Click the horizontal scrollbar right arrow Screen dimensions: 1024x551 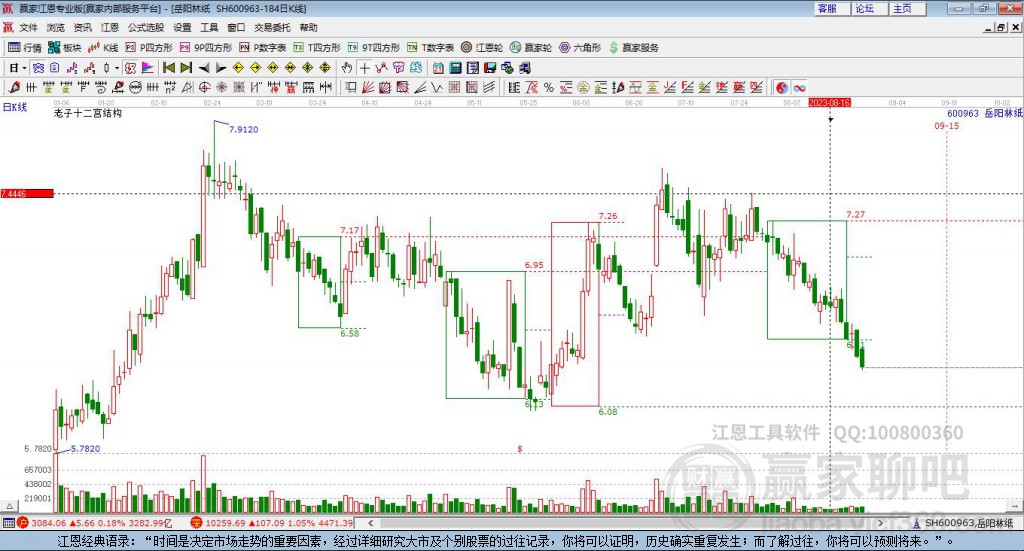[x=880, y=523]
